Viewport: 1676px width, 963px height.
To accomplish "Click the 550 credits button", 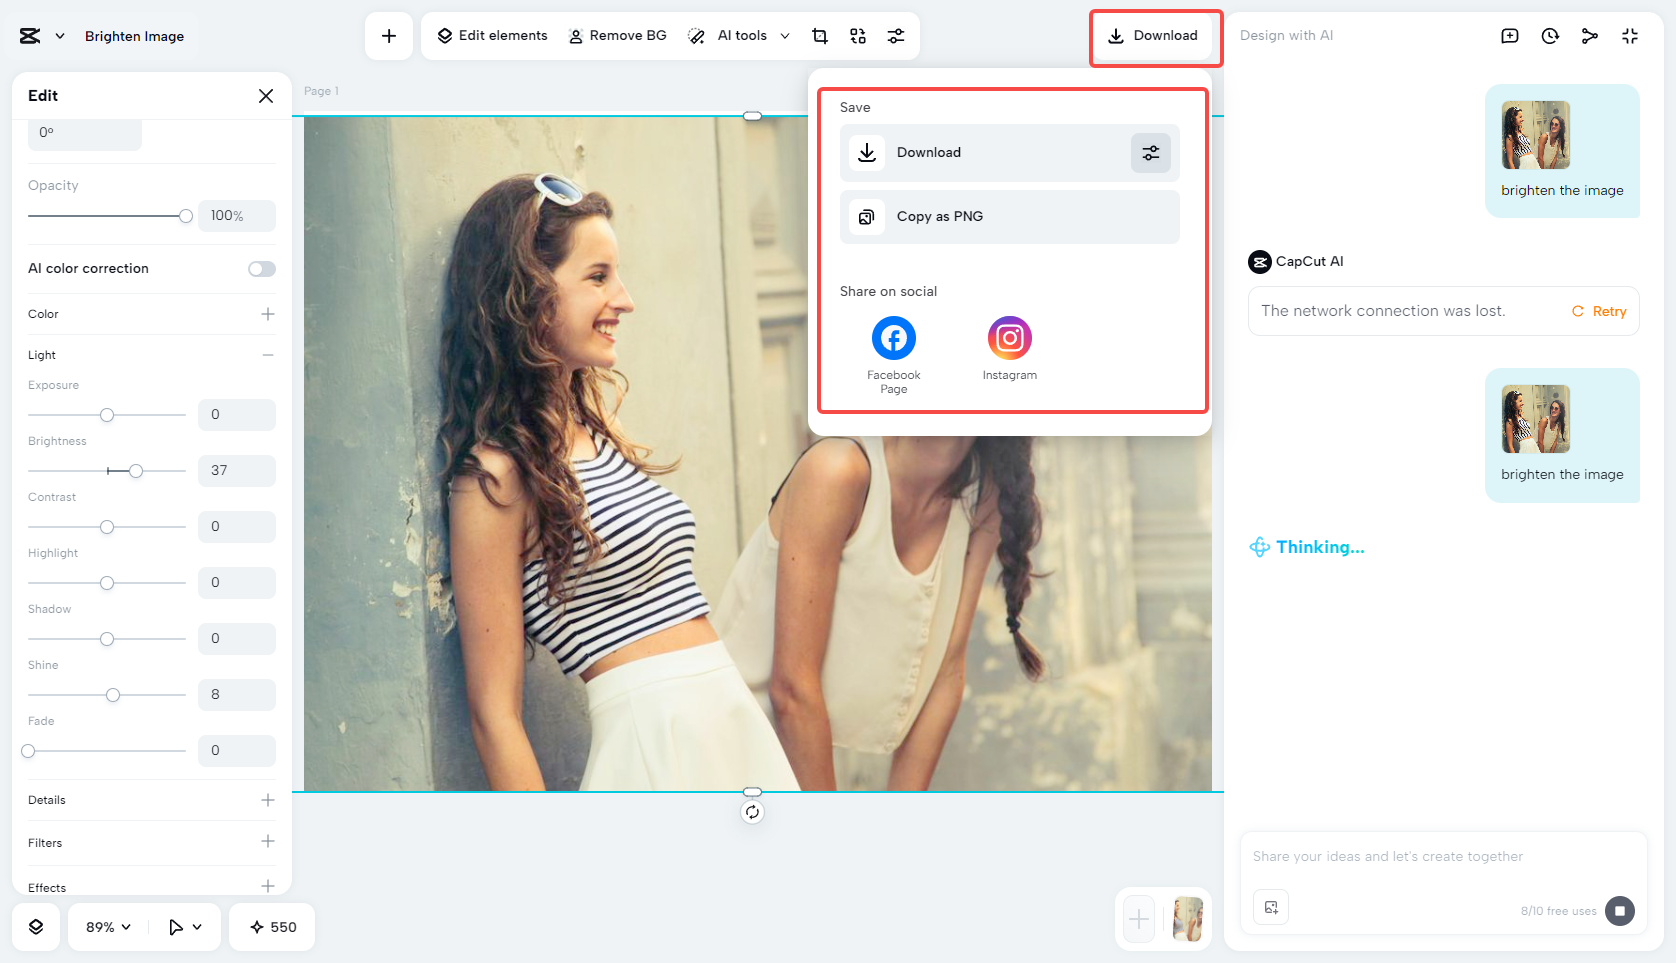I will point(272,927).
